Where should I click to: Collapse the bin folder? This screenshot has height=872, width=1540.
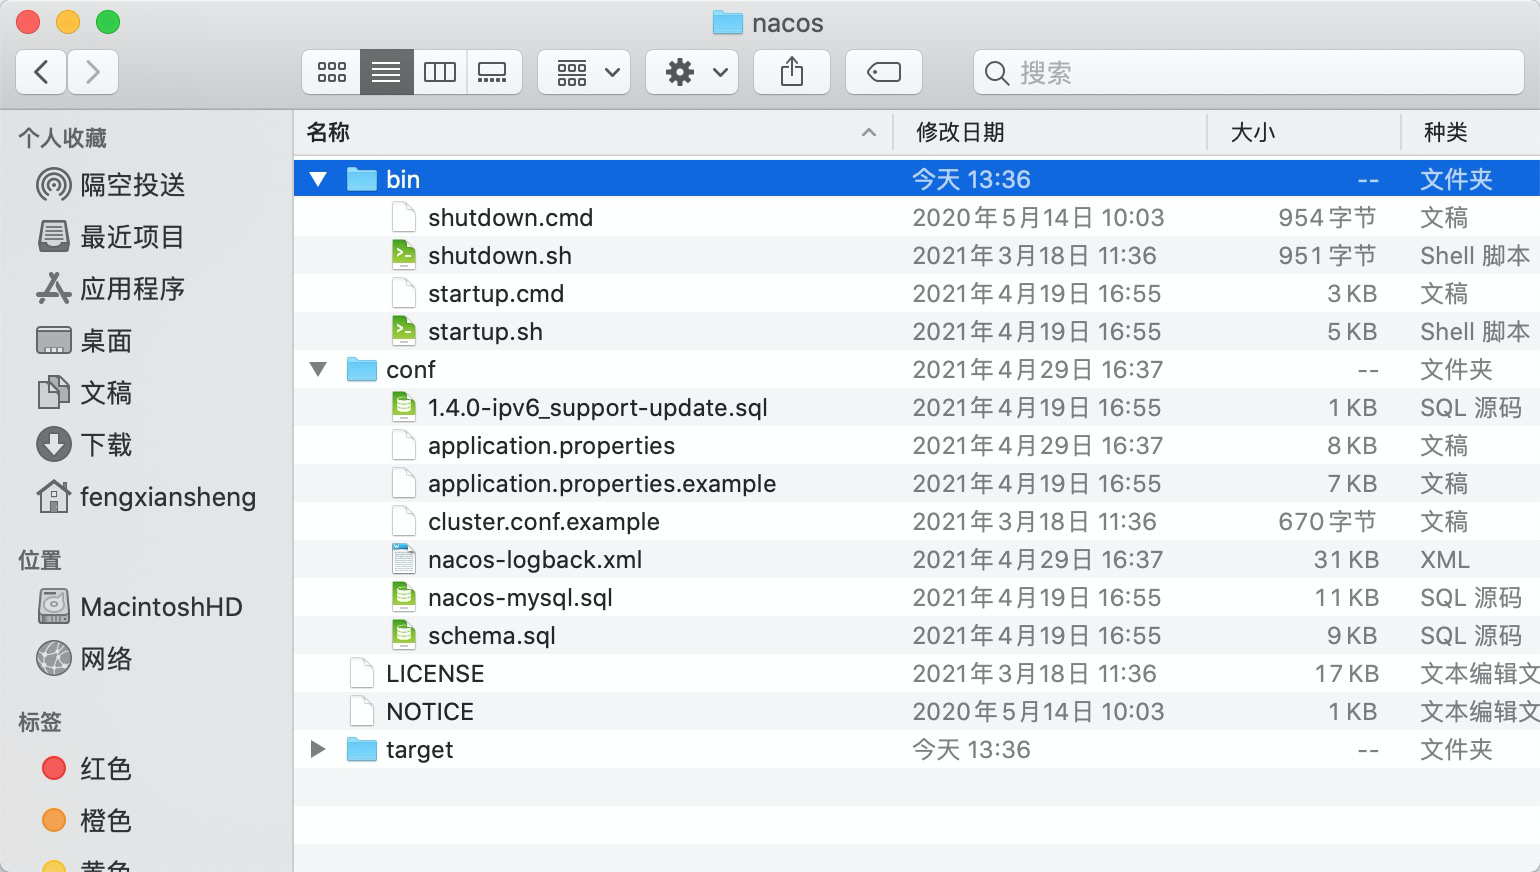pos(318,179)
